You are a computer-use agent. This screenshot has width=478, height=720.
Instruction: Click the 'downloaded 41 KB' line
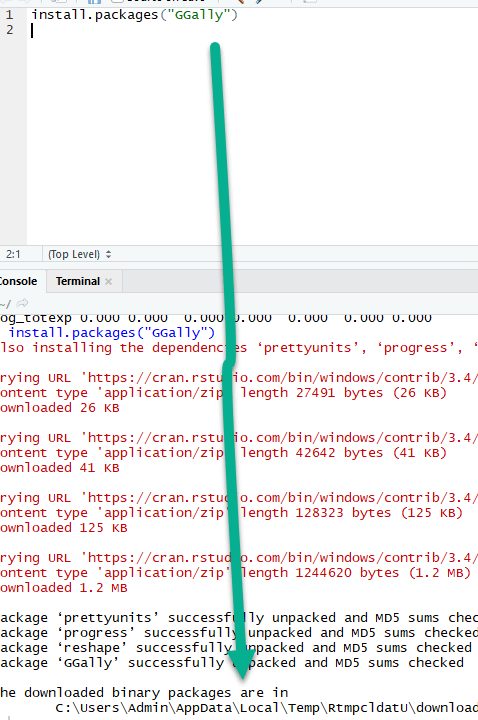[60, 468]
